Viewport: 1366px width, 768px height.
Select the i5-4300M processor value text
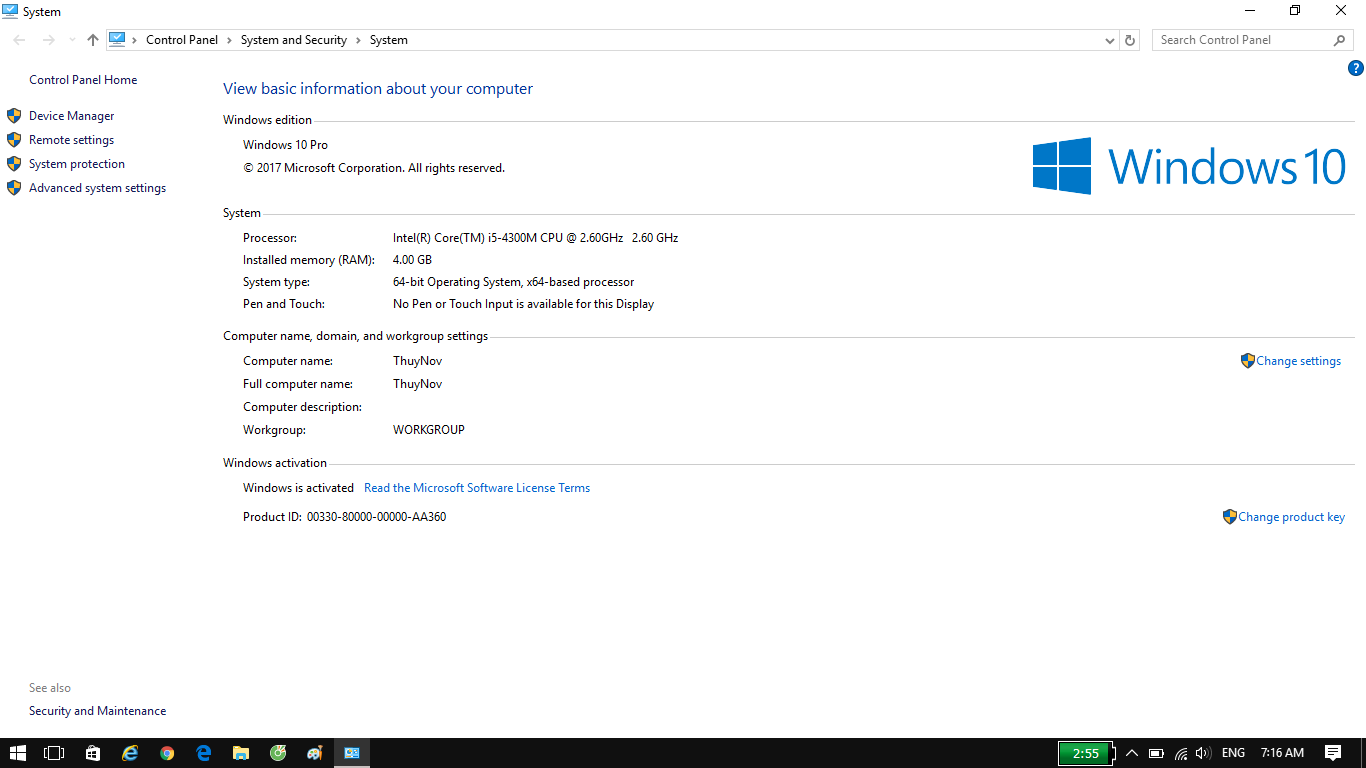click(x=535, y=238)
